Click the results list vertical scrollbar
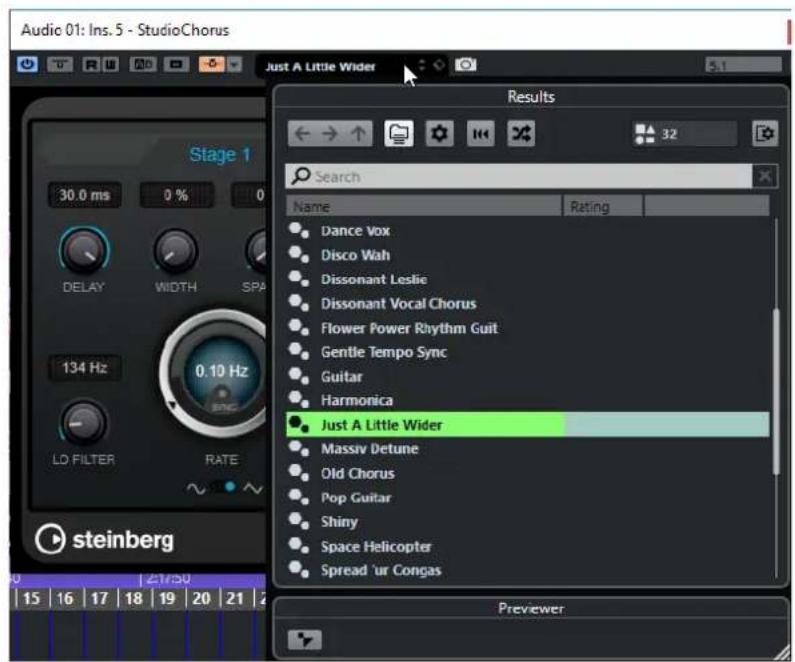 coord(776,393)
